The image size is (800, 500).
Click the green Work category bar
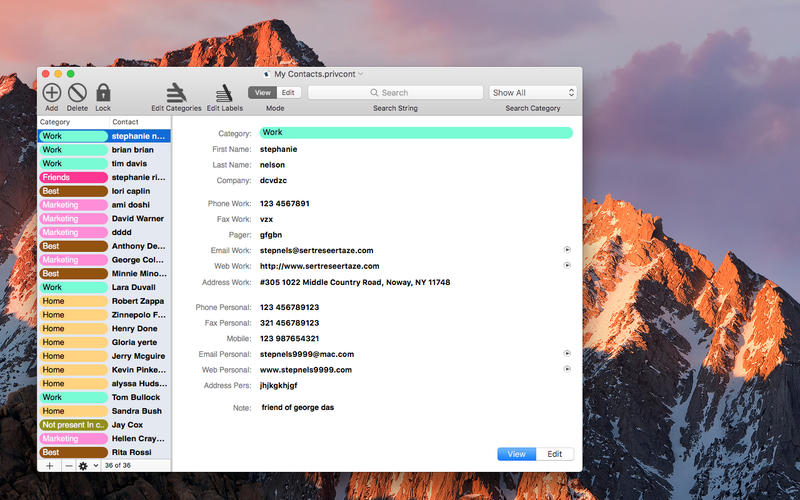416,133
